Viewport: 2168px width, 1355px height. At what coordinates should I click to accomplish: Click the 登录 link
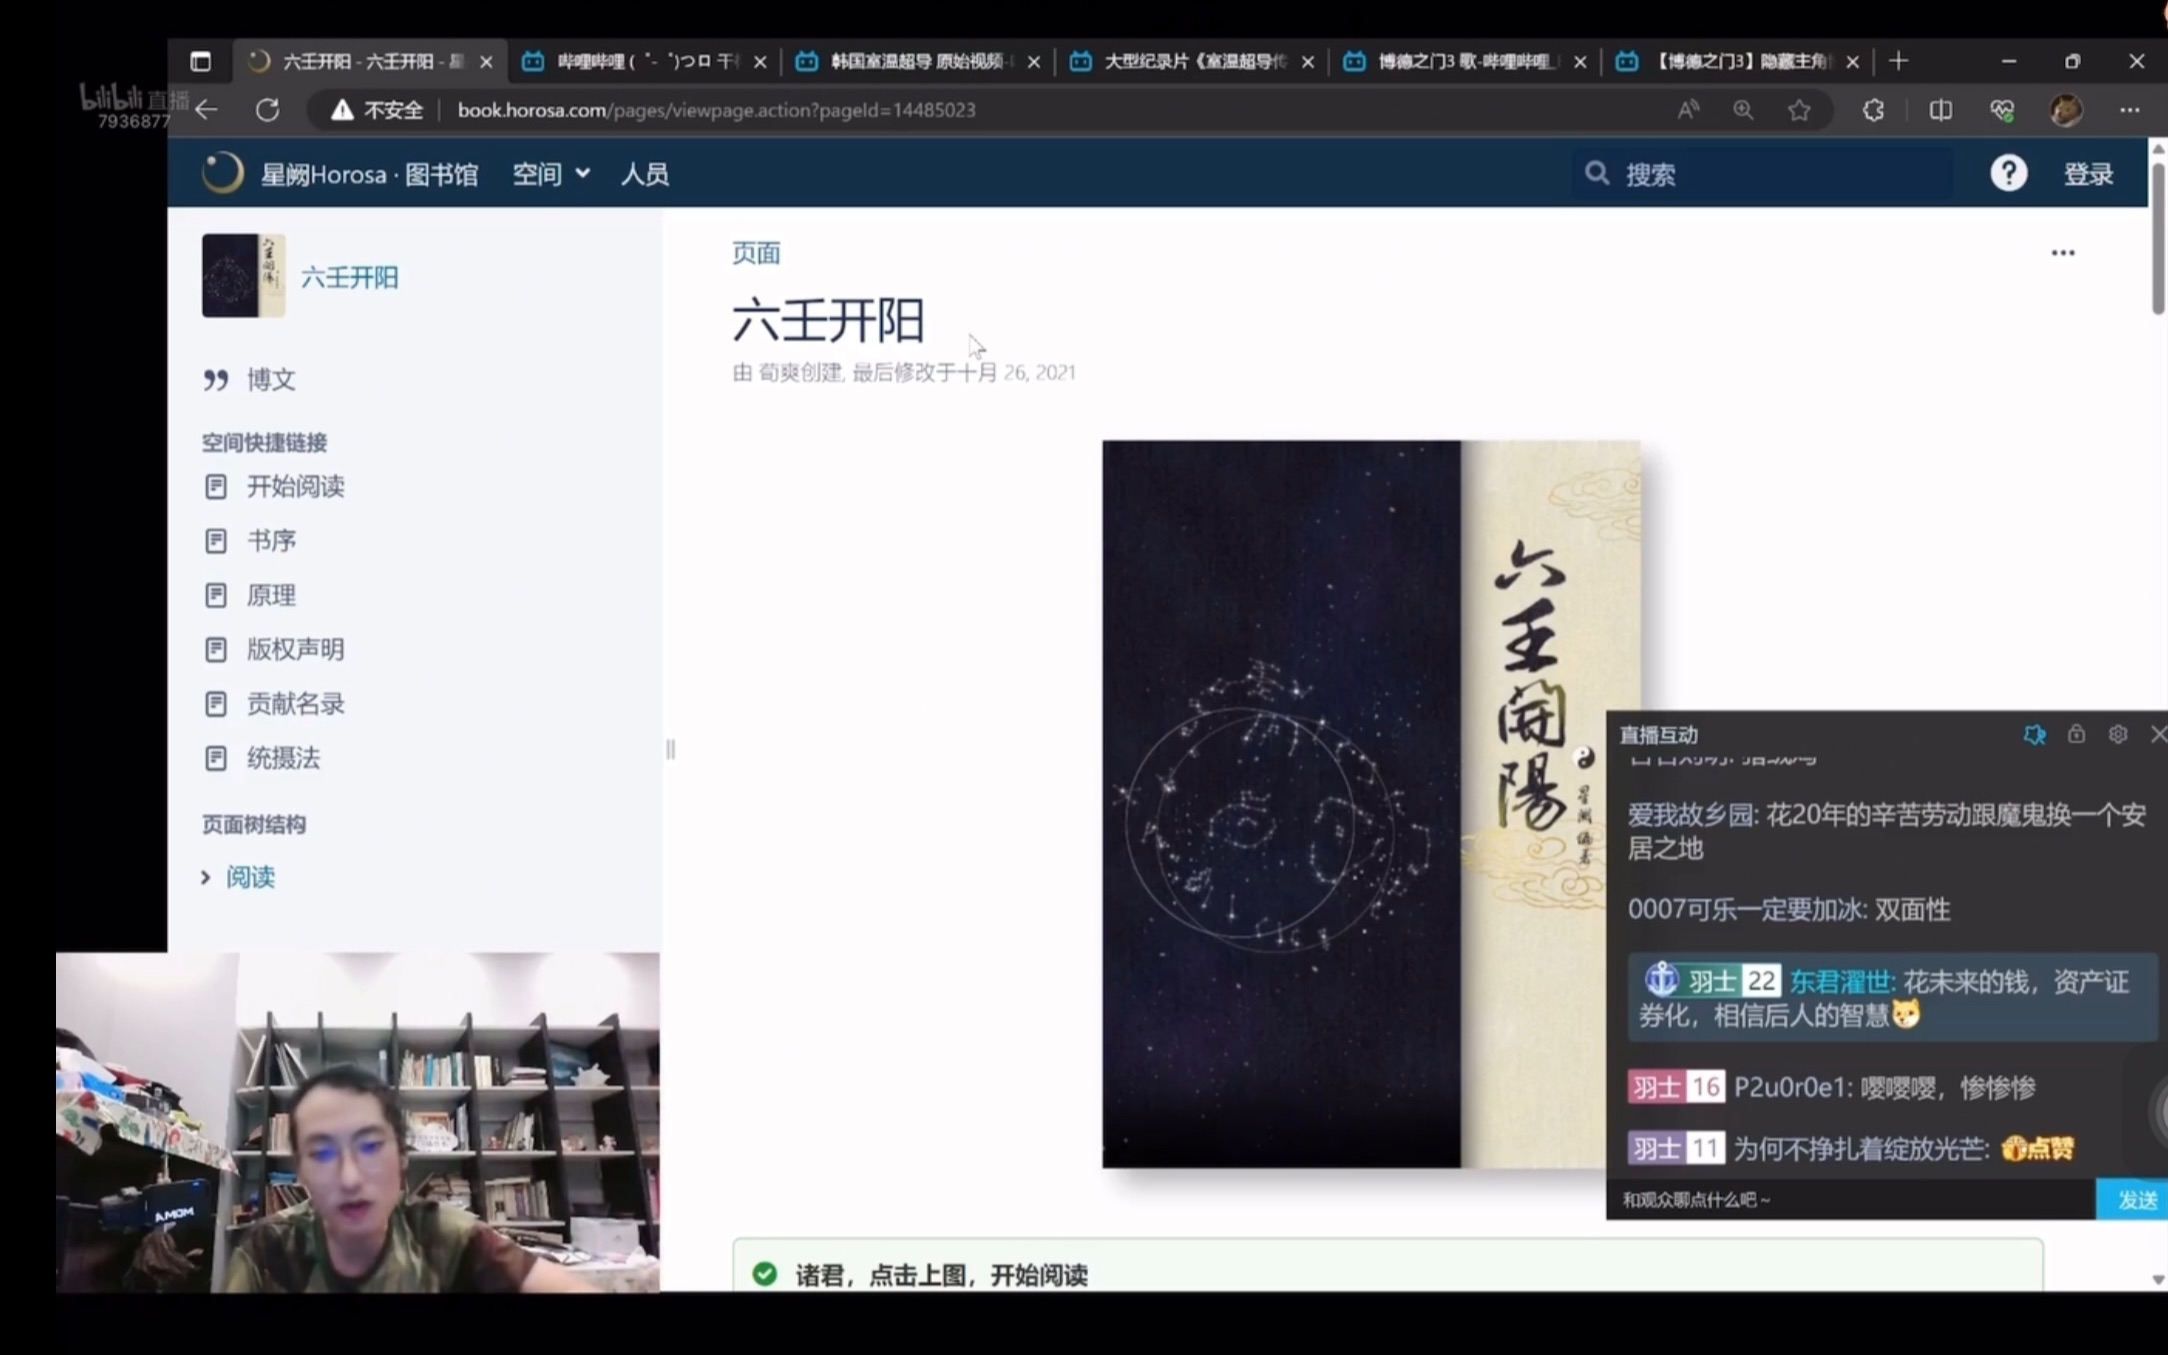click(x=2088, y=174)
